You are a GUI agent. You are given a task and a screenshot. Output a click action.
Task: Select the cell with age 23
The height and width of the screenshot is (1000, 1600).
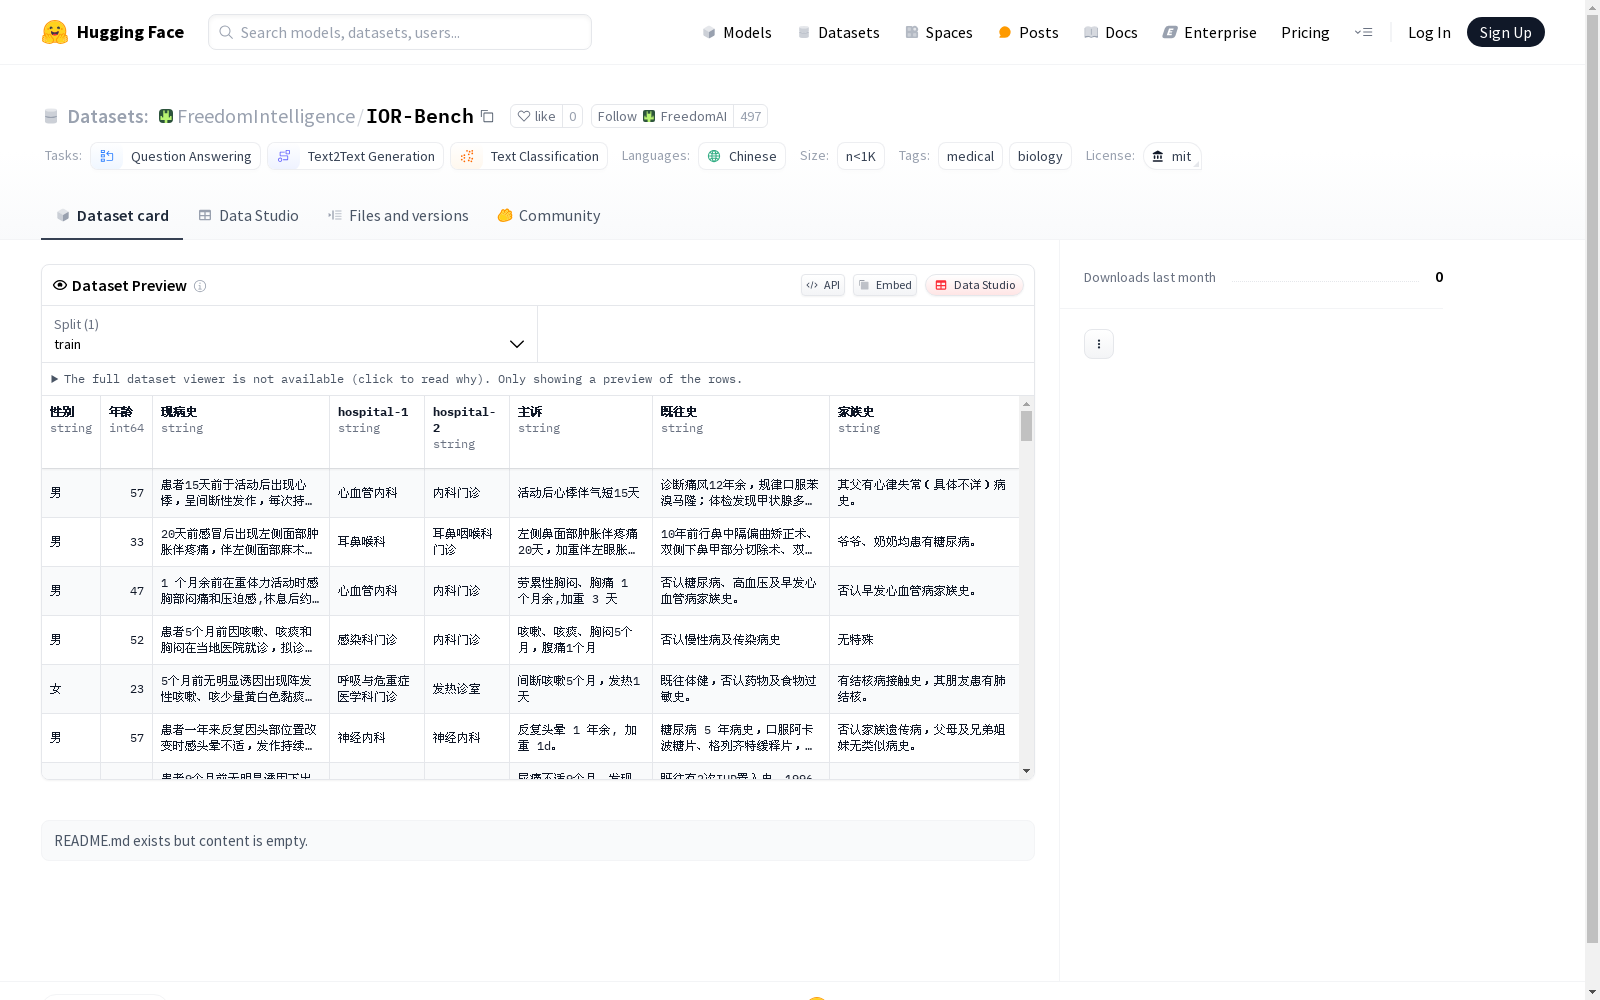[x=127, y=689]
